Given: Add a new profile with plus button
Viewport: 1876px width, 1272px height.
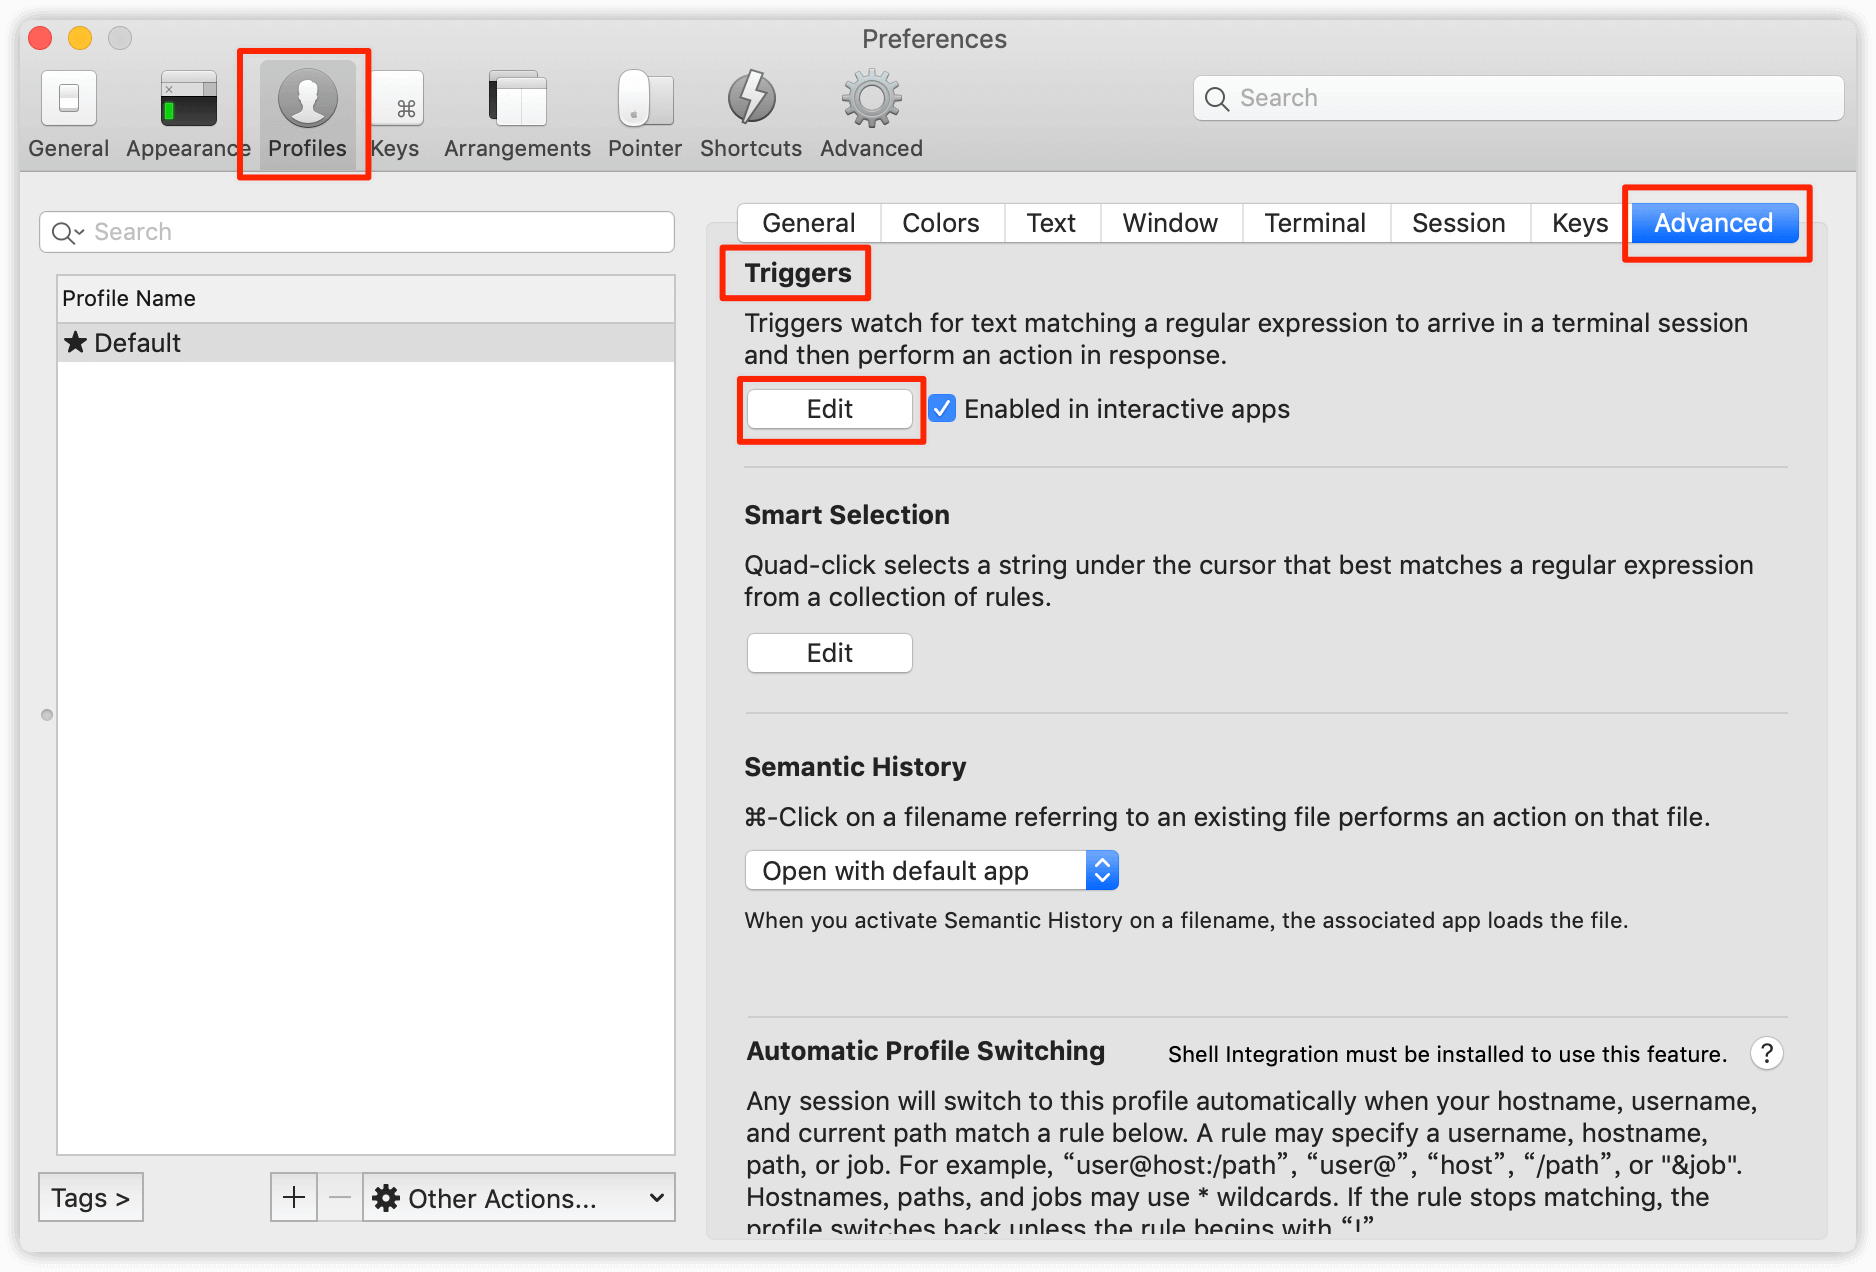Looking at the screenshot, I should click(x=294, y=1197).
